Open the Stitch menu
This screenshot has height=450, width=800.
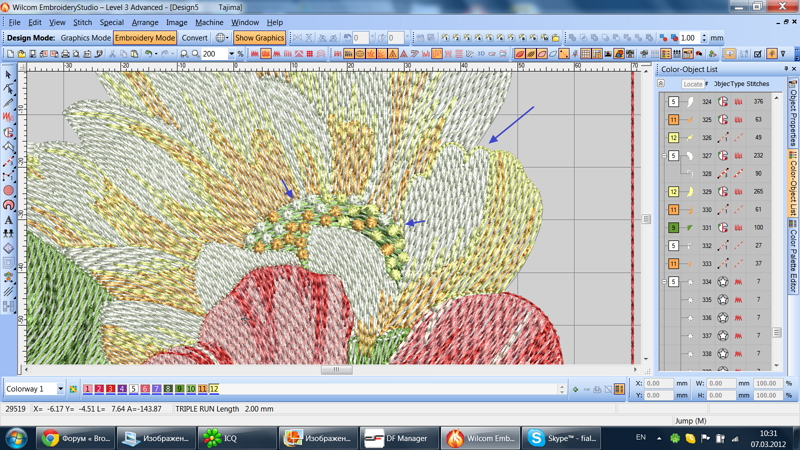coord(82,22)
